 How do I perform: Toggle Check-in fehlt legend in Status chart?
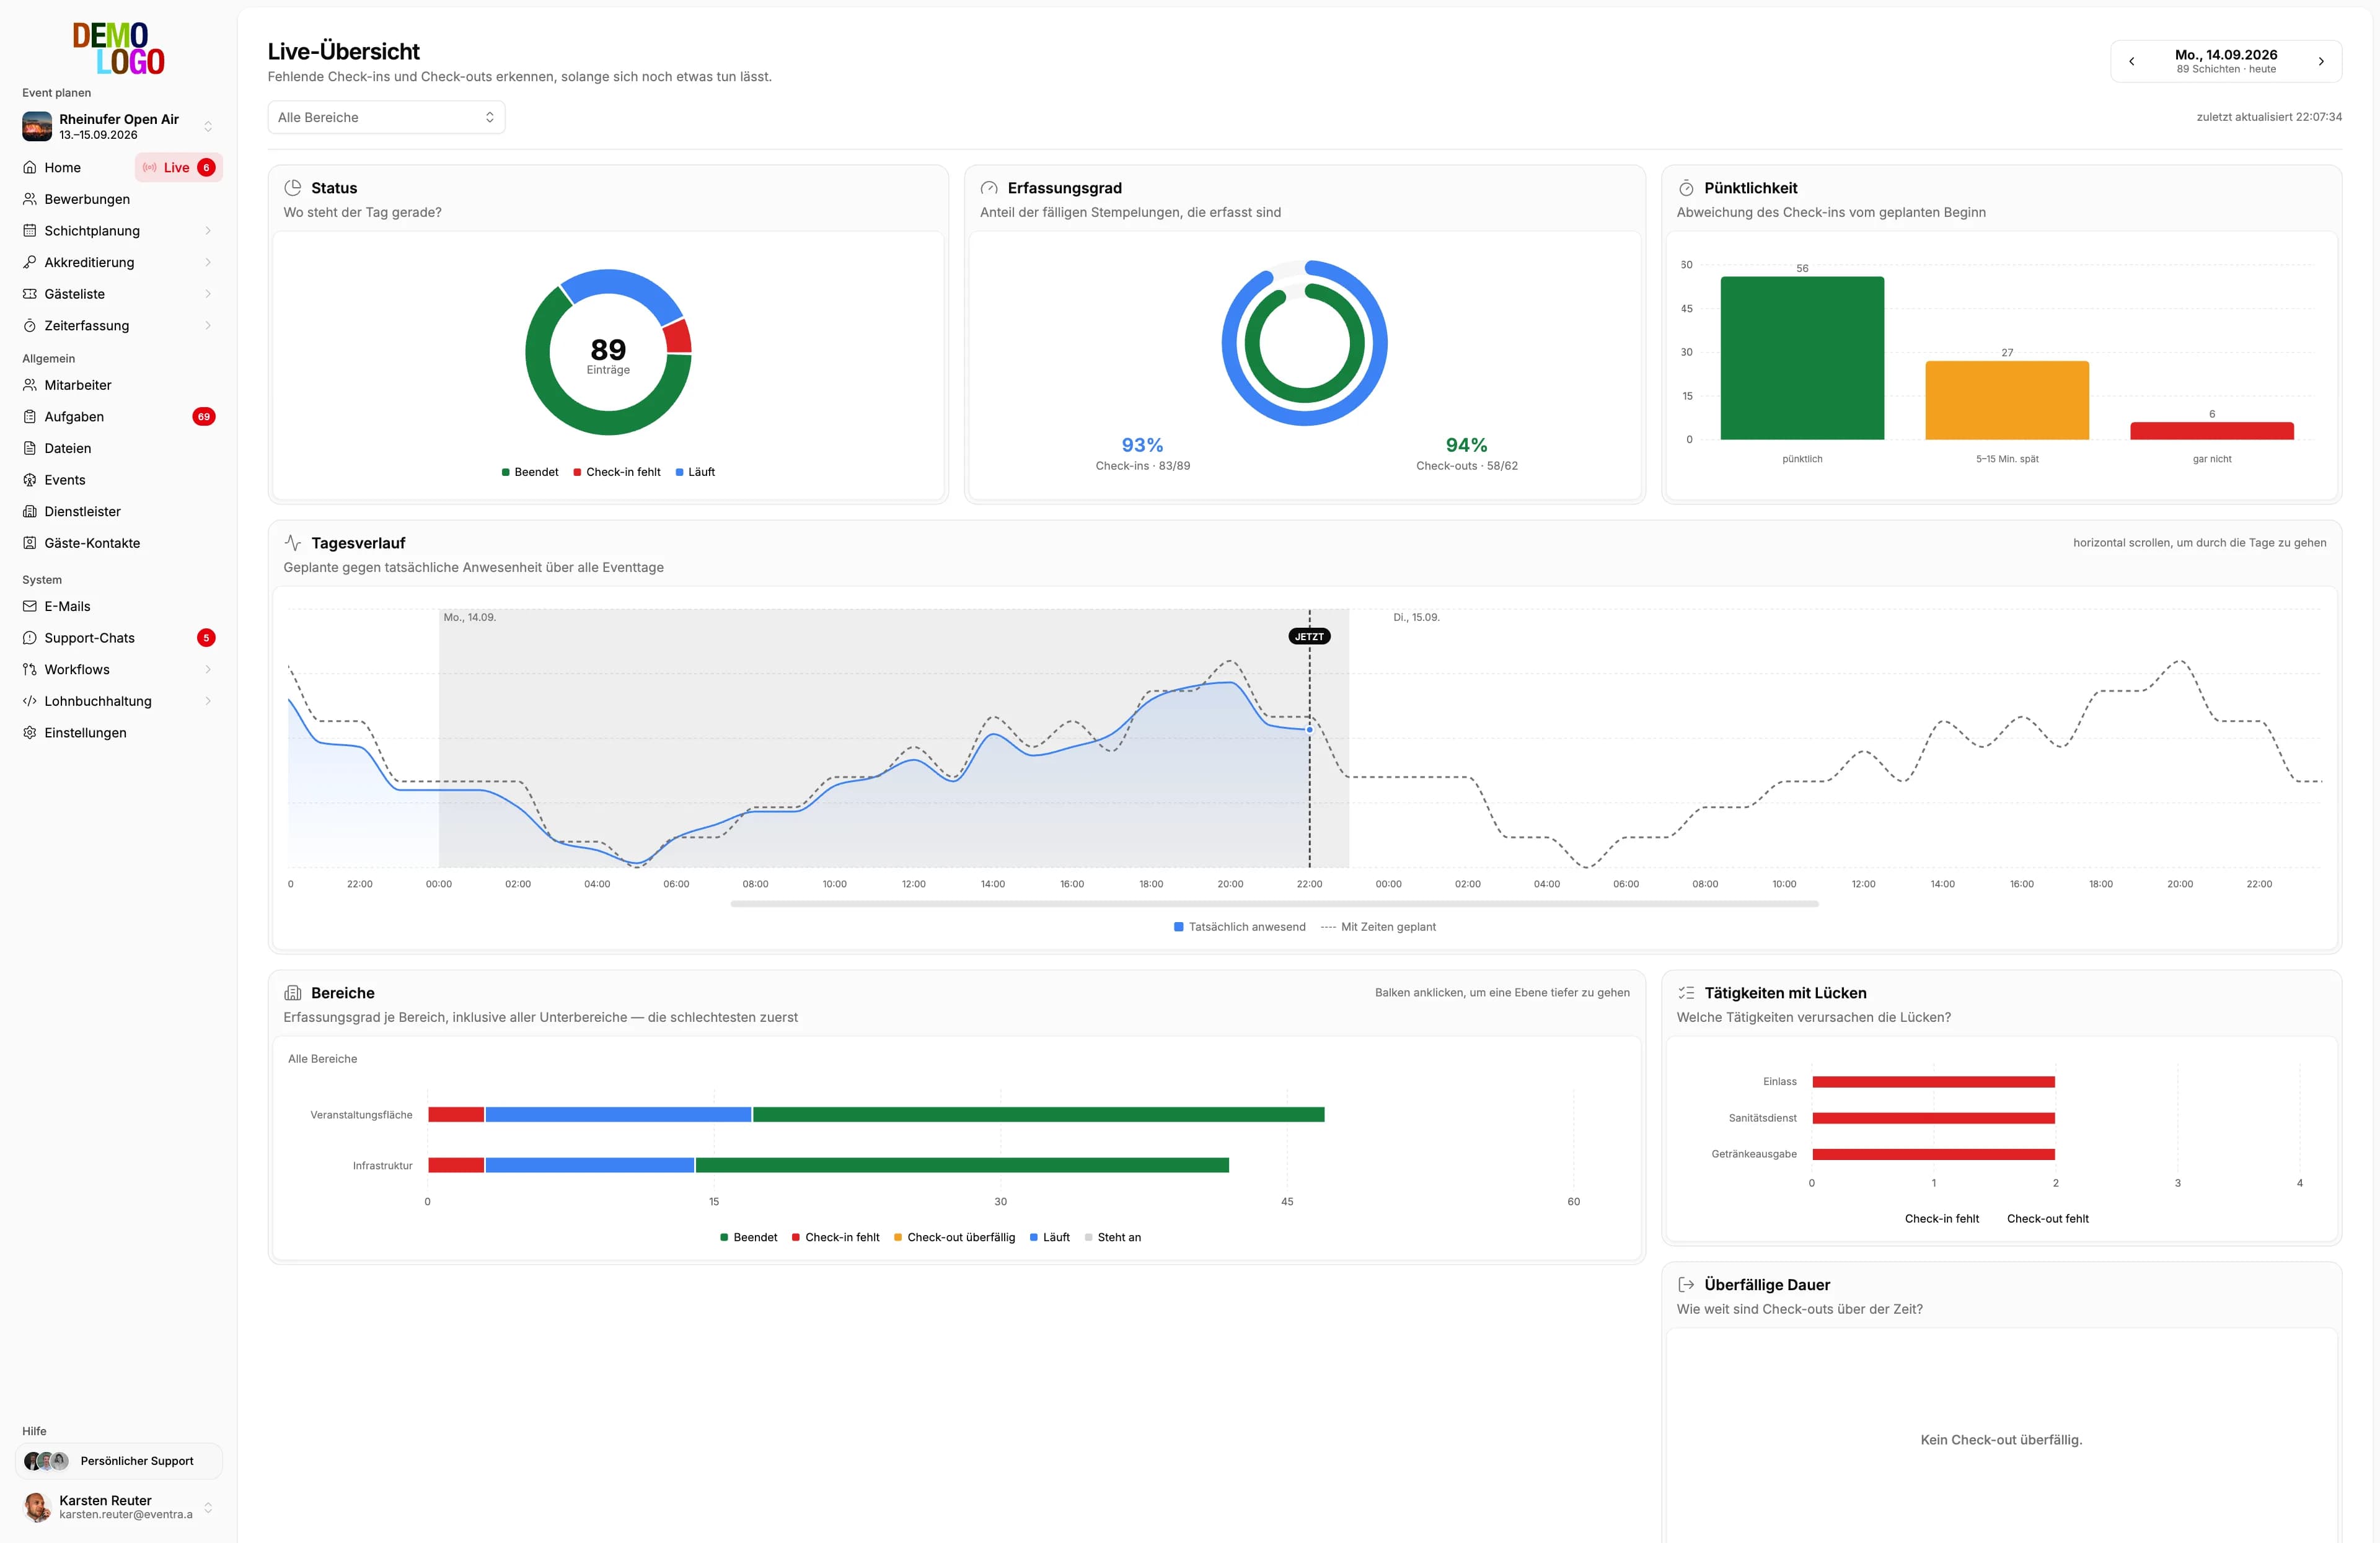tap(617, 472)
